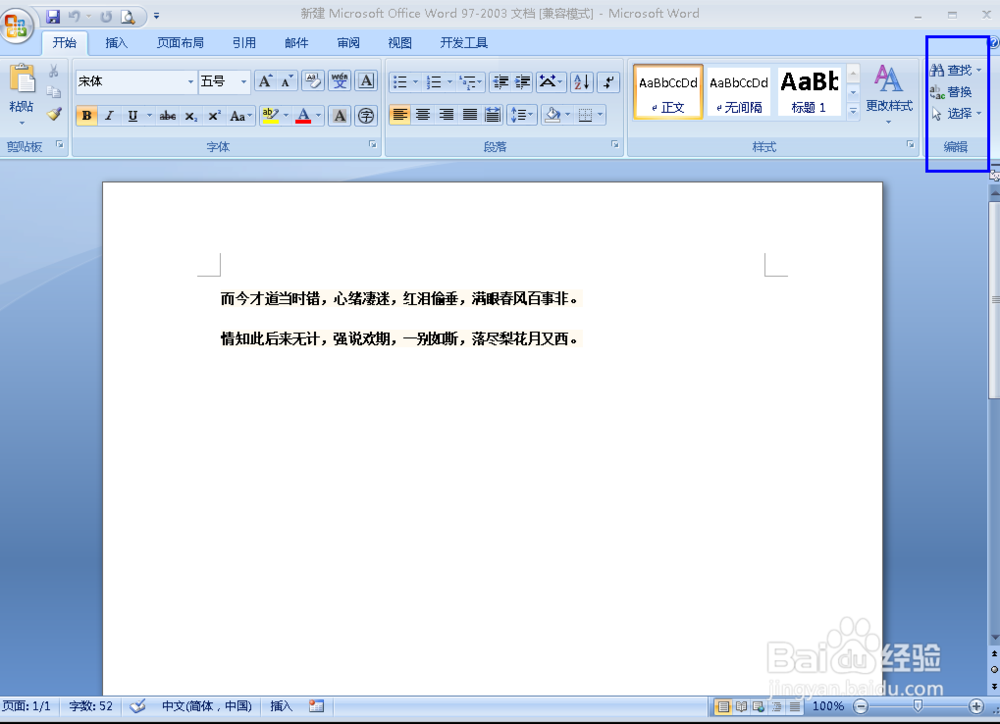Open the text highlight color picker
This screenshot has width=1000, height=724.
click(286, 116)
